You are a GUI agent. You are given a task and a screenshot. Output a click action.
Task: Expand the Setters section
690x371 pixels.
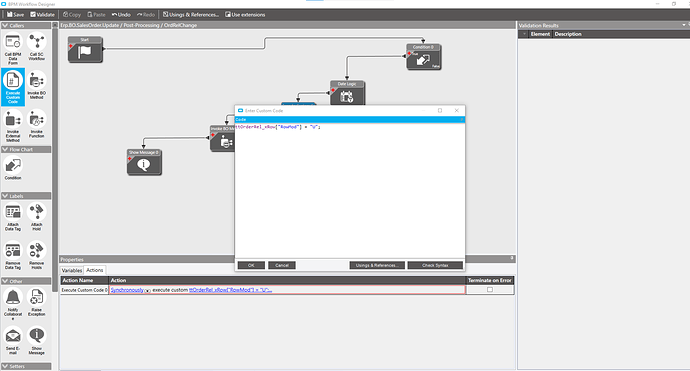click(x=5, y=366)
